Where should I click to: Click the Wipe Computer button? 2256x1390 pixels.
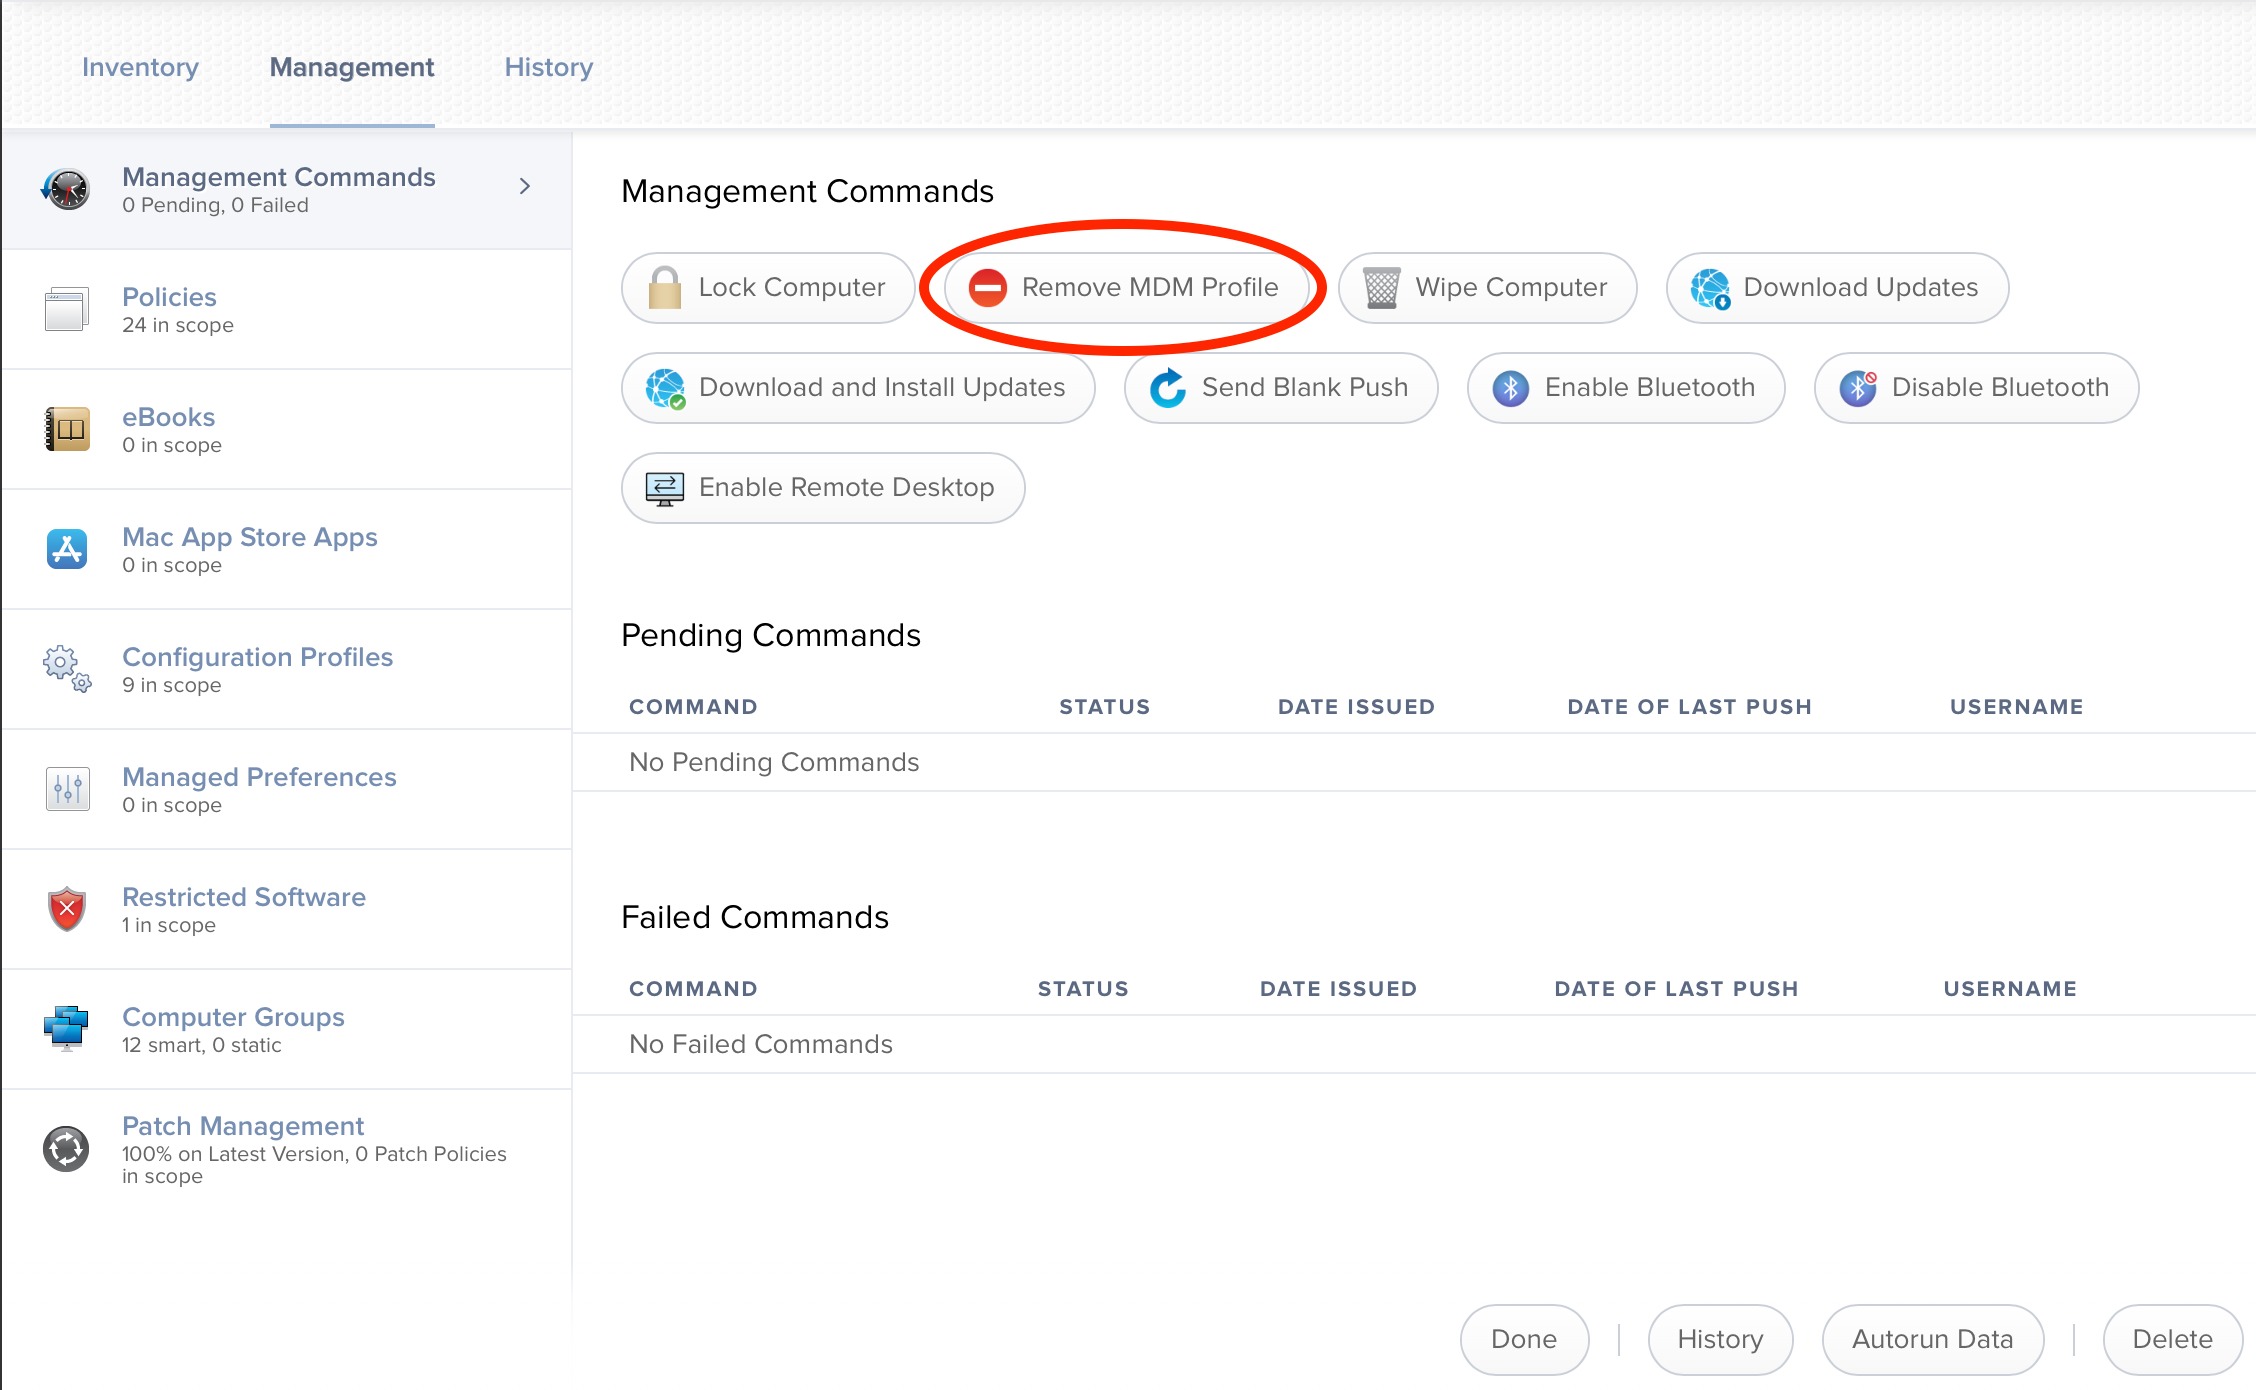1488,288
